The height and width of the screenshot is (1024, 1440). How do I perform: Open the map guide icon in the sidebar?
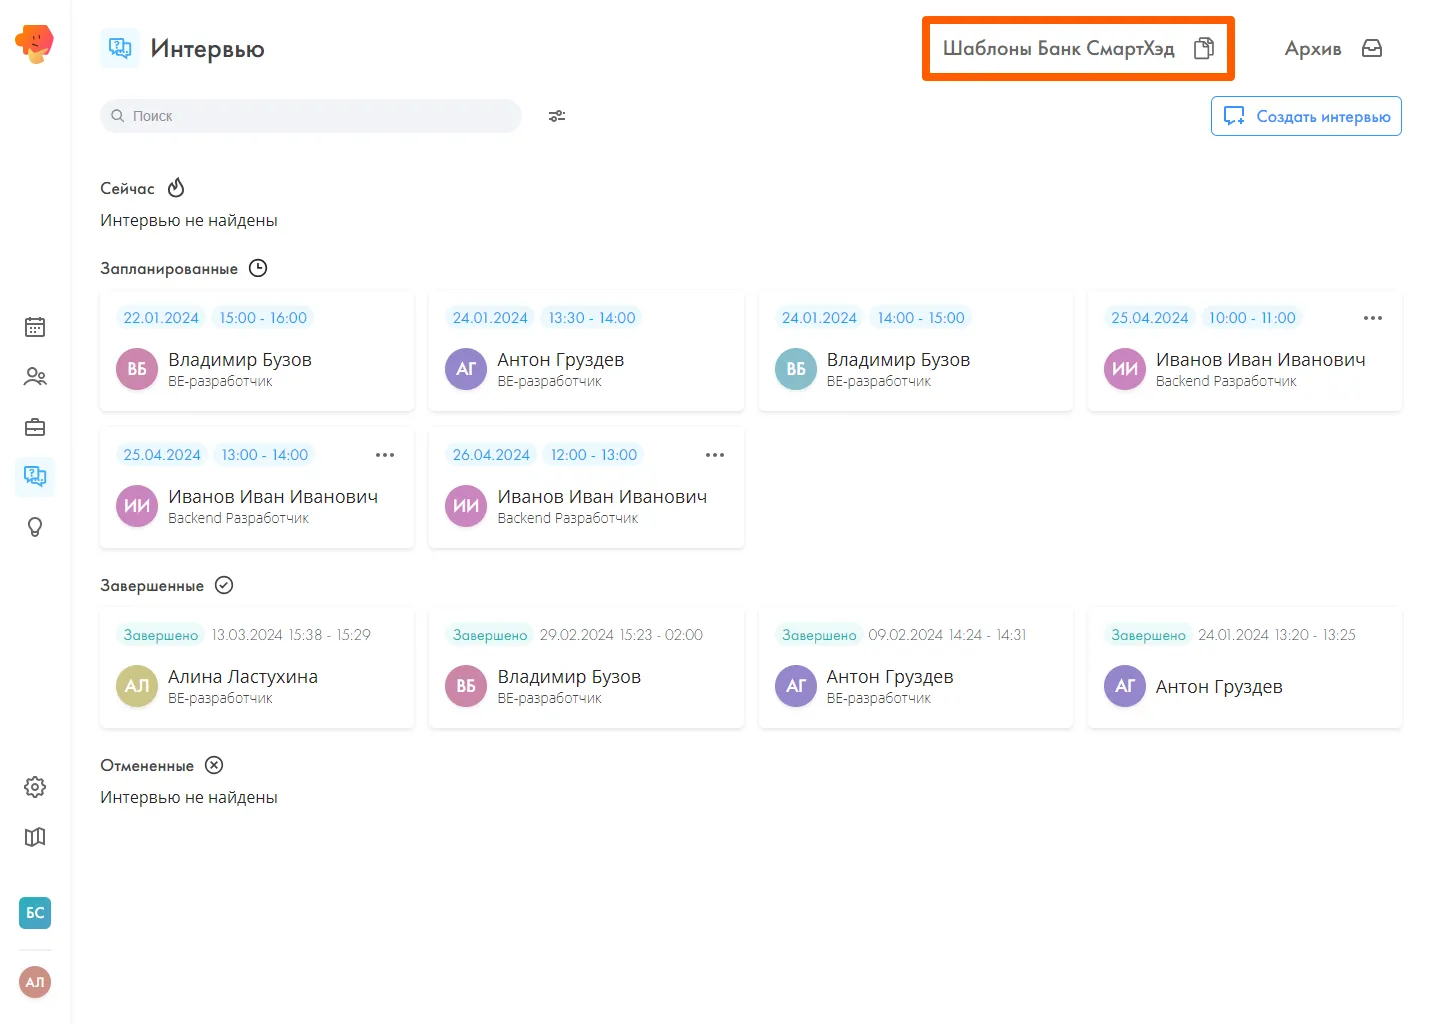pyautogui.click(x=35, y=837)
